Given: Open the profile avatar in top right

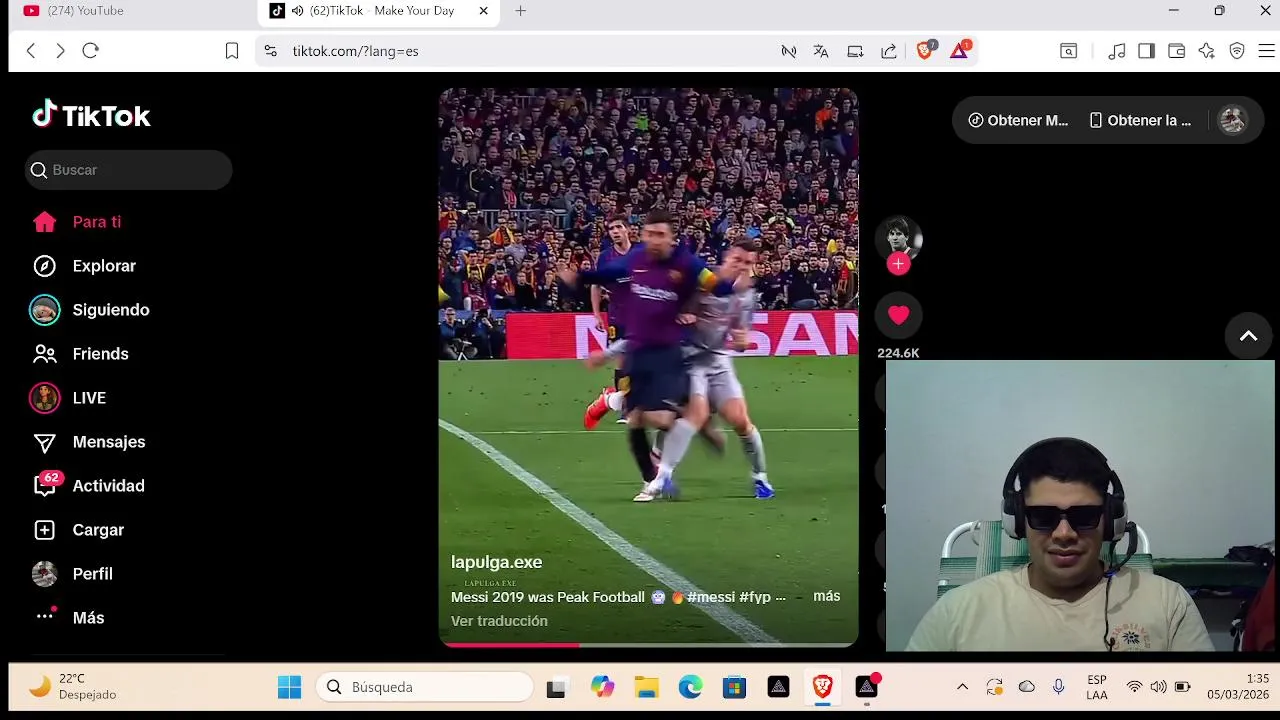Looking at the screenshot, I should tap(1232, 120).
